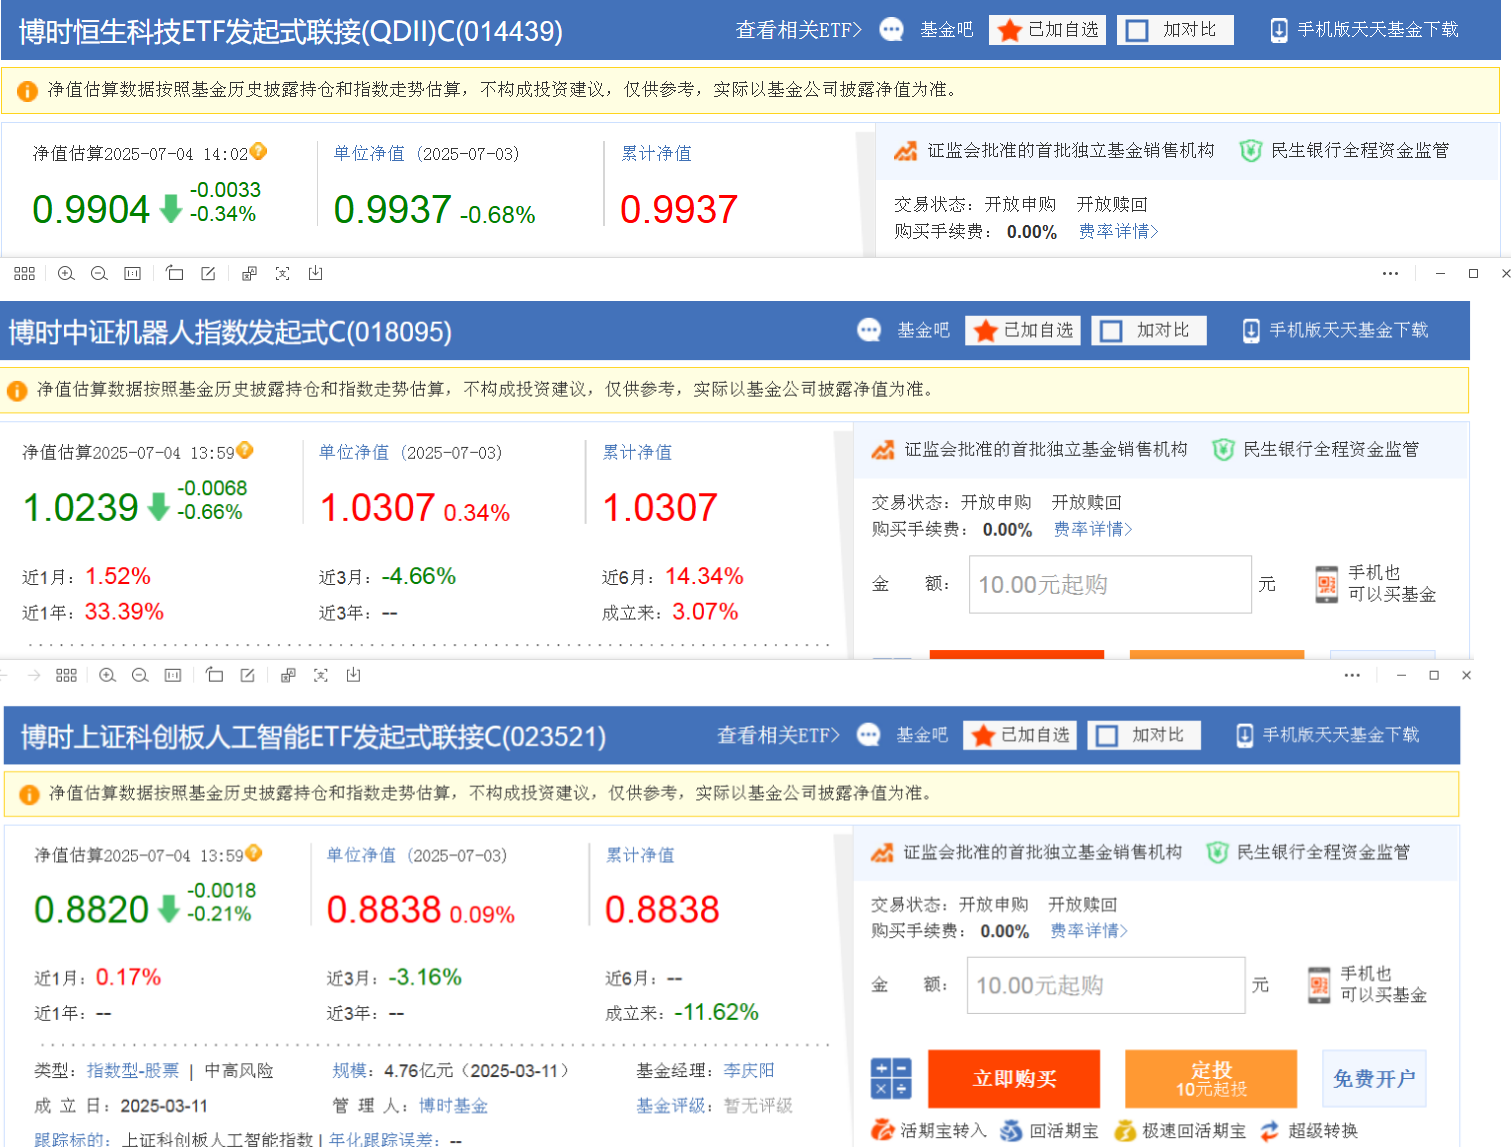Viewport: 1511px width, 1147px height.
Task: Zoom out using toolbar above 博时上证科创板 page
Action: click(140, 675)
